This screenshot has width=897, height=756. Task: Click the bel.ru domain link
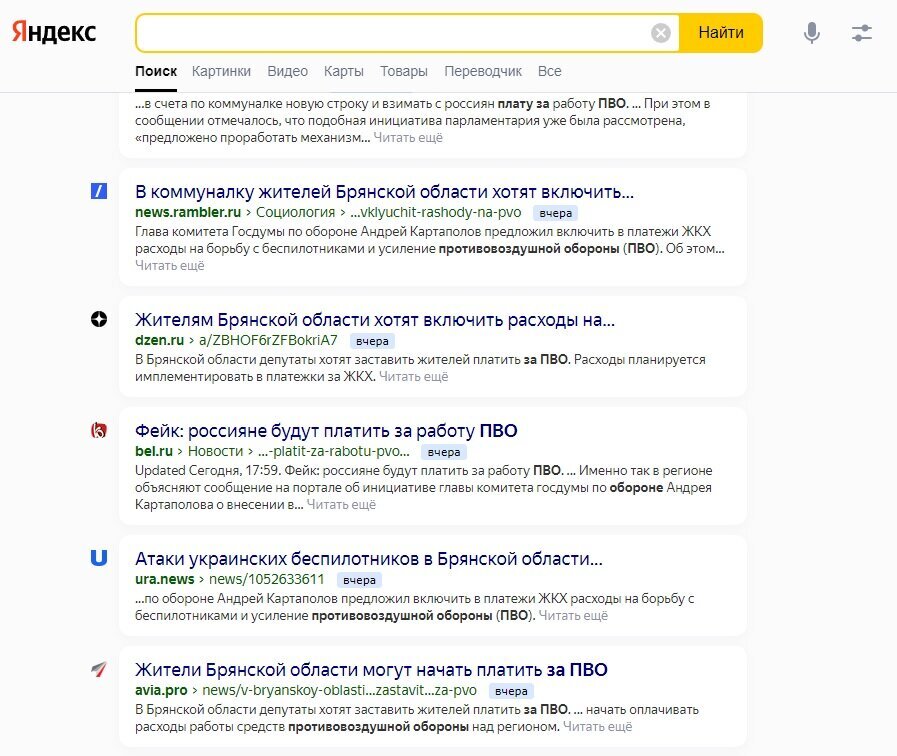tap(153, 451)
